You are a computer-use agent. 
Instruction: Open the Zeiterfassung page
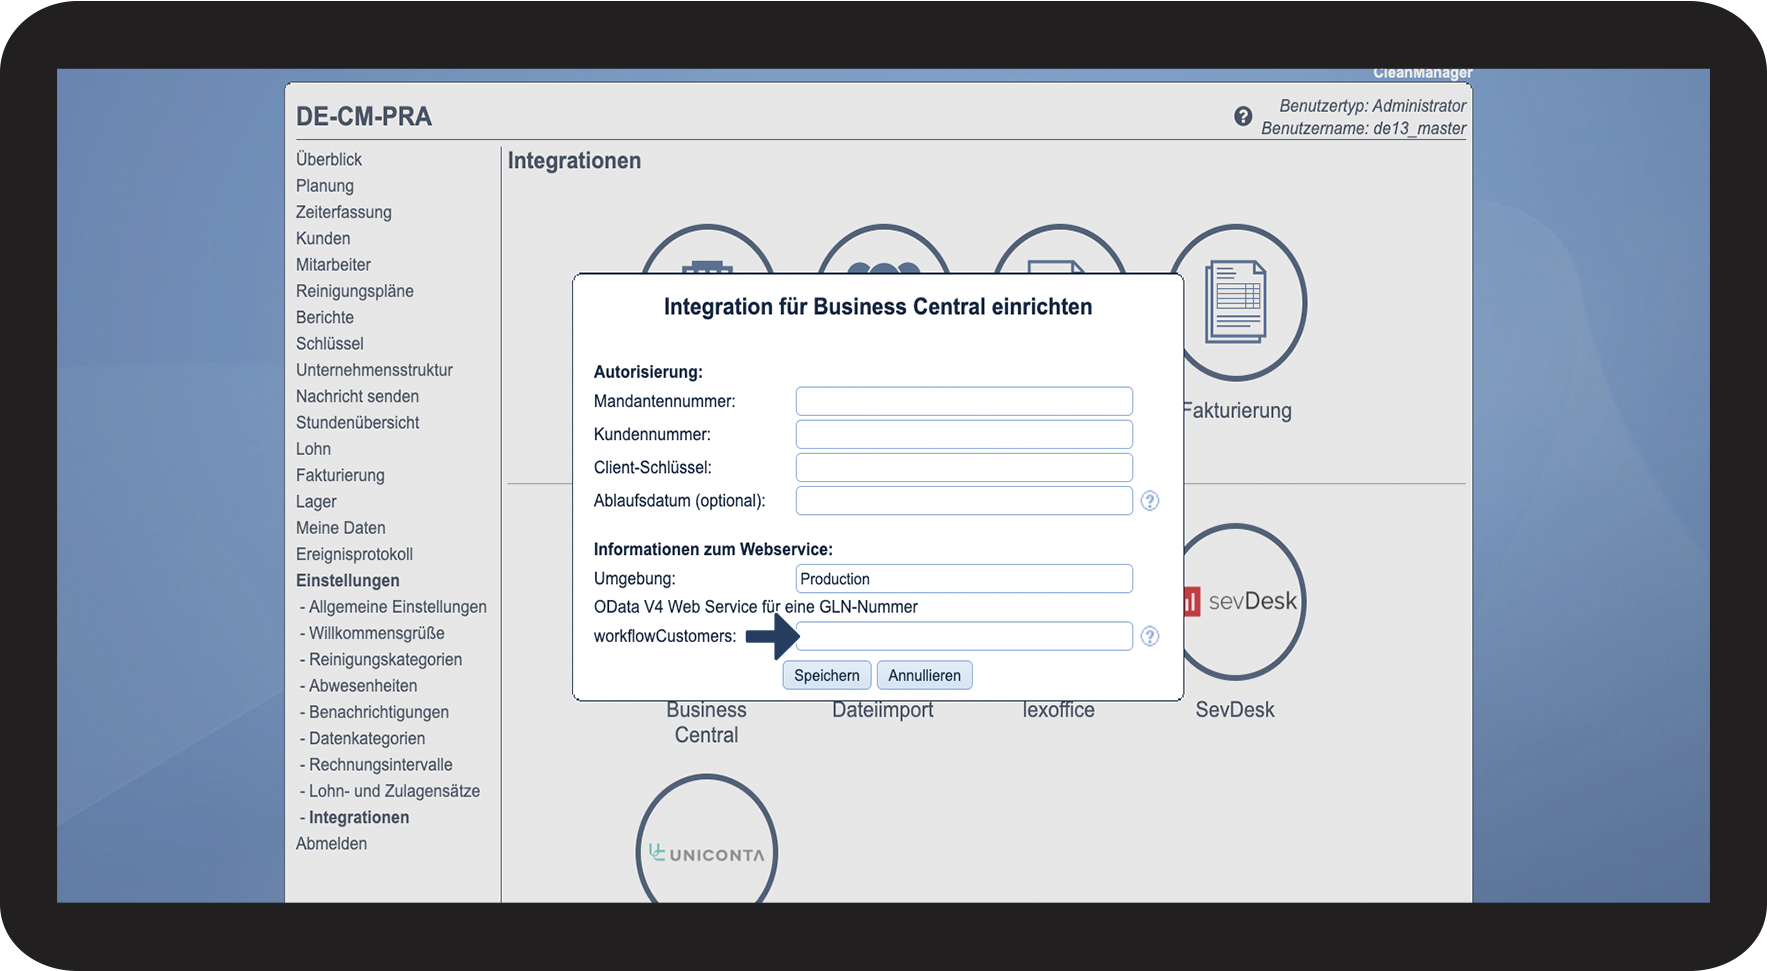[344, 212]
